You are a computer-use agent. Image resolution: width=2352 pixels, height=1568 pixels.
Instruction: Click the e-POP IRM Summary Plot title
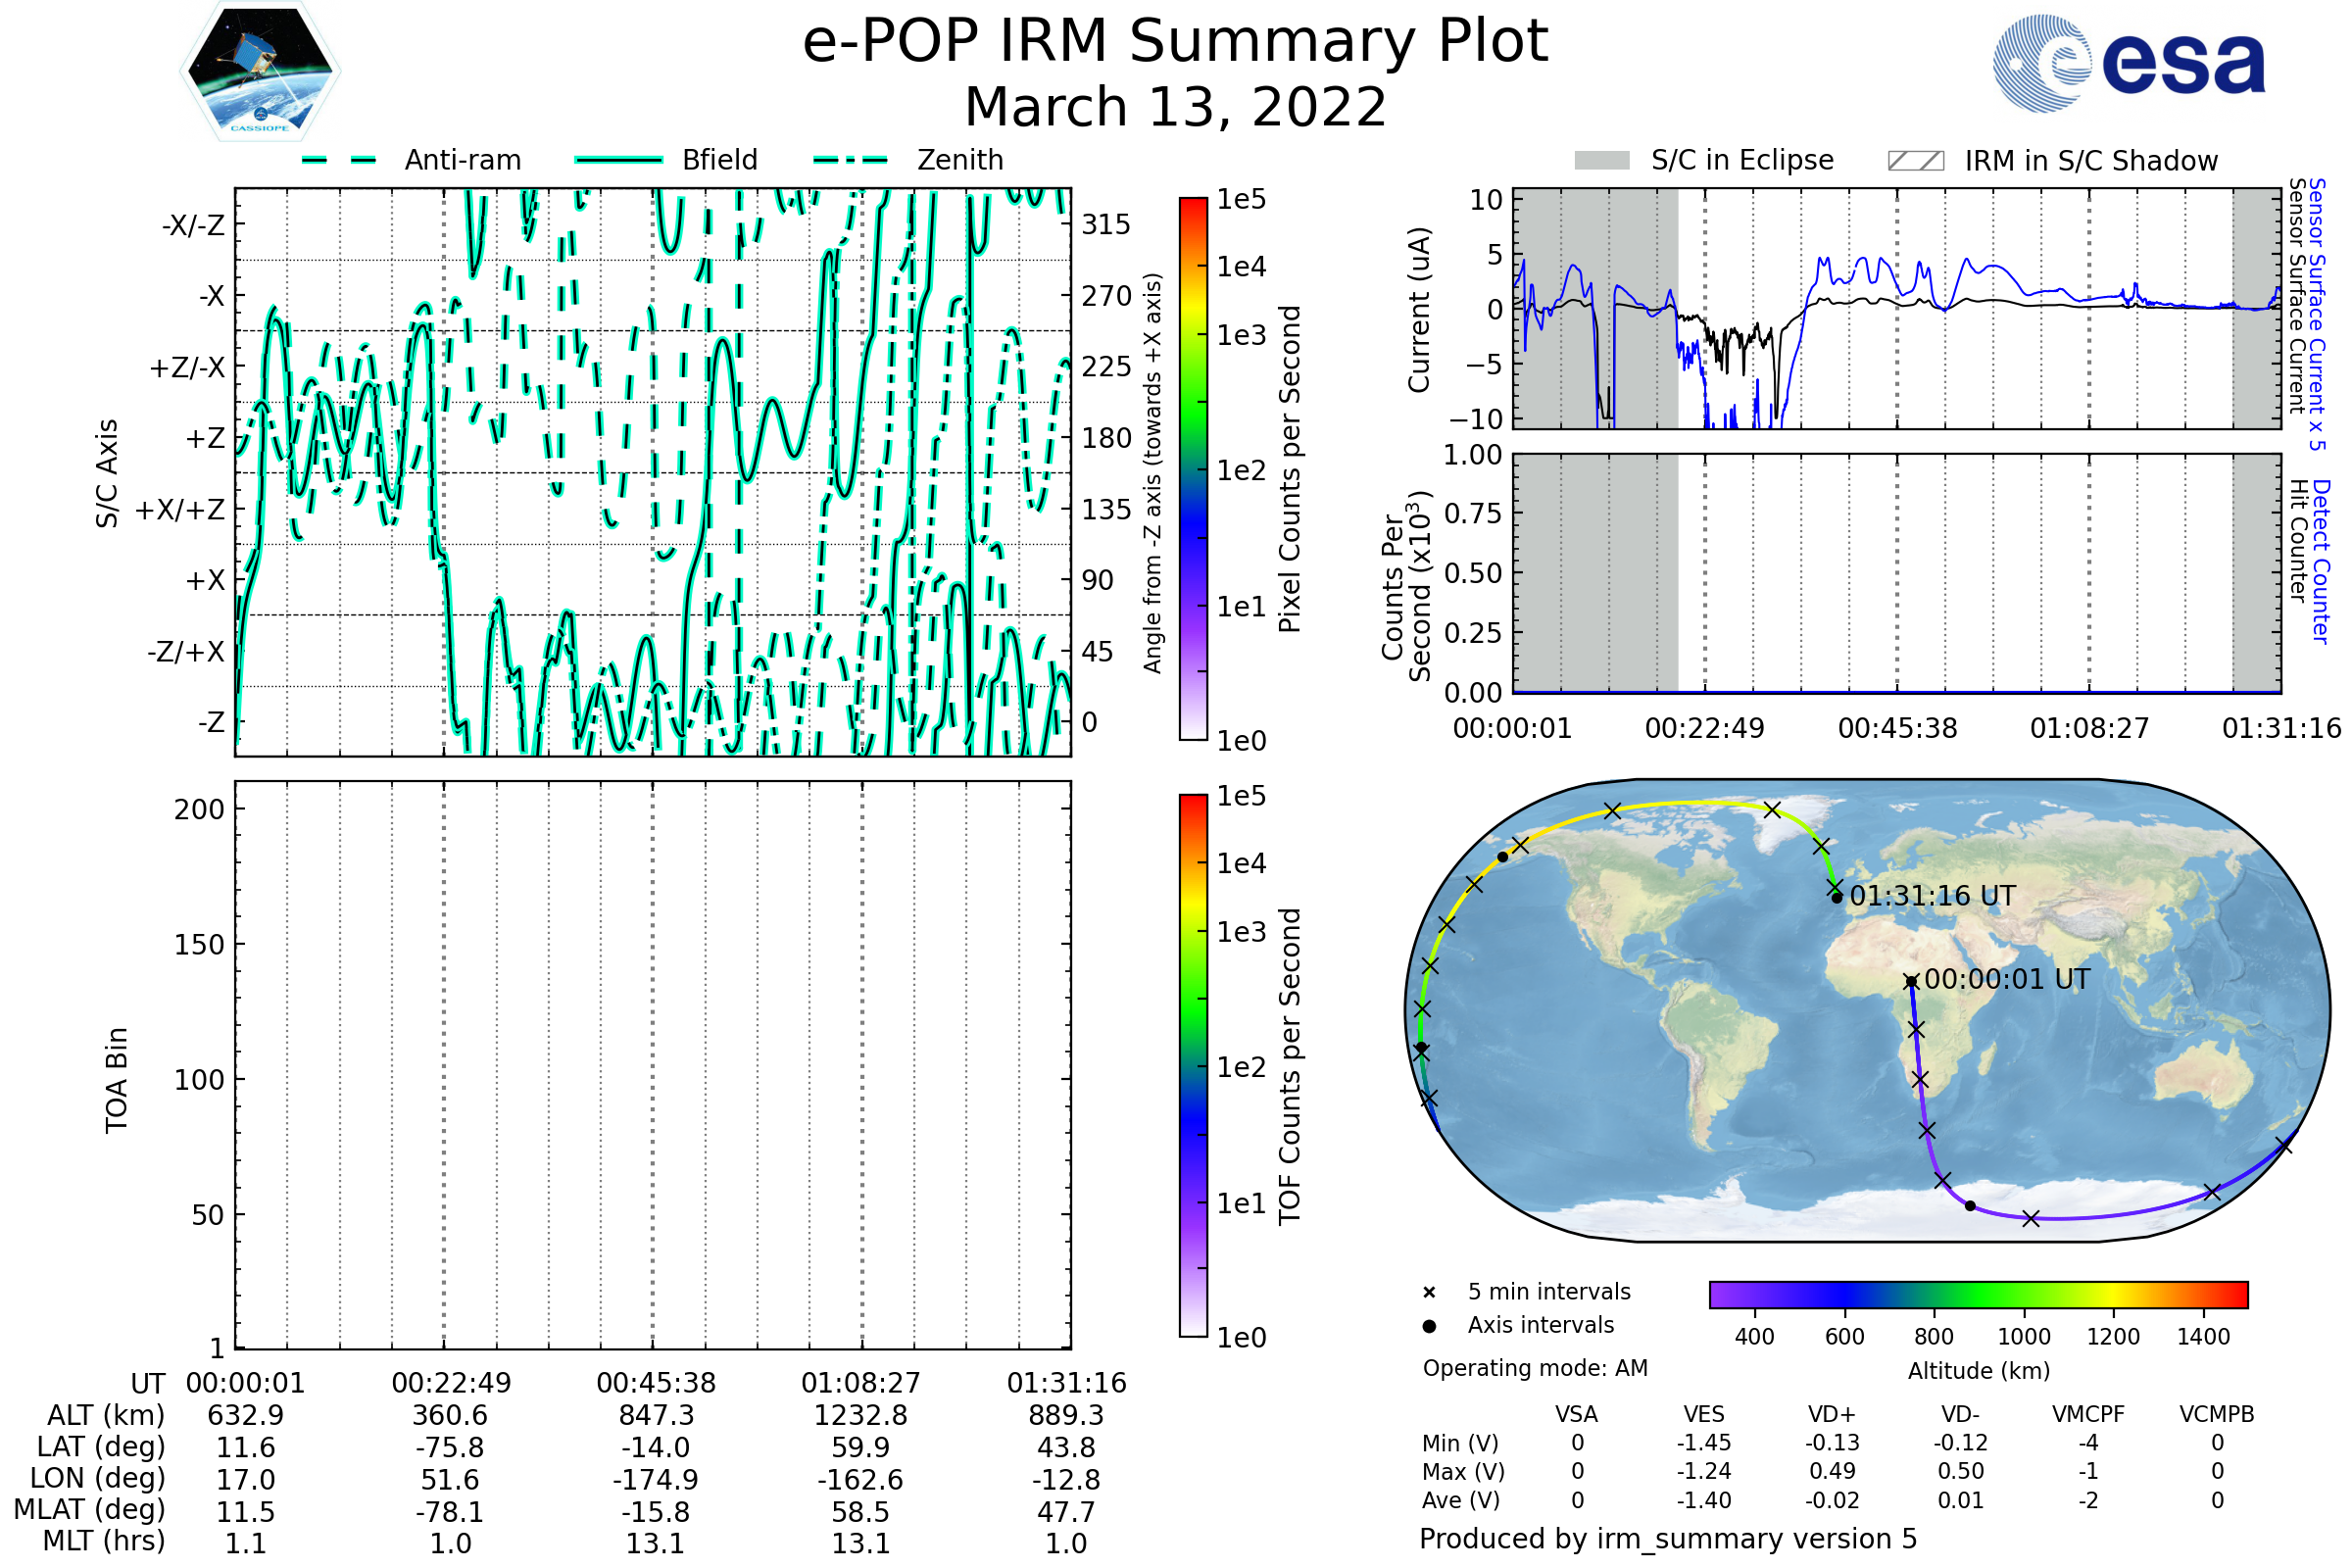(1175, 42)
